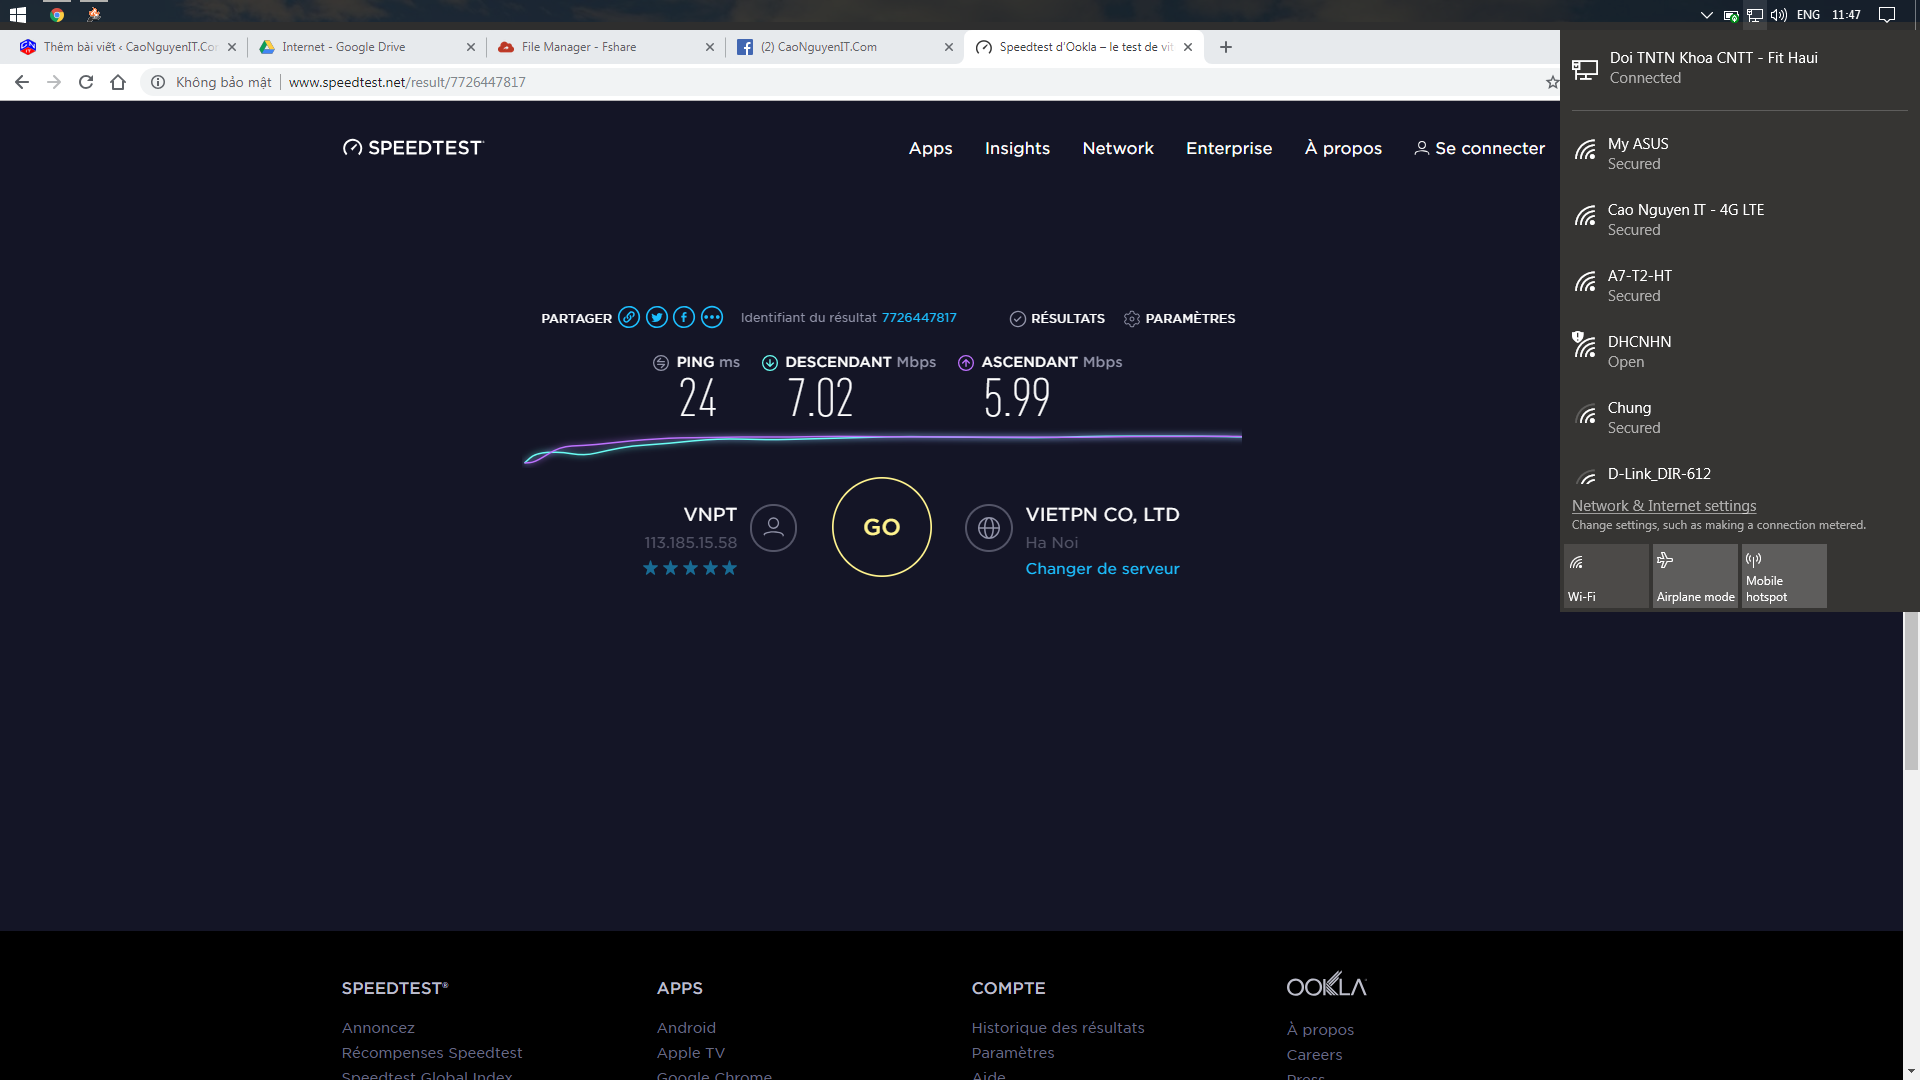Image resolution: width=1920 pixels, height=1080 pixels.
Task: Click the address bar URL
Action: tap(407, 82)
